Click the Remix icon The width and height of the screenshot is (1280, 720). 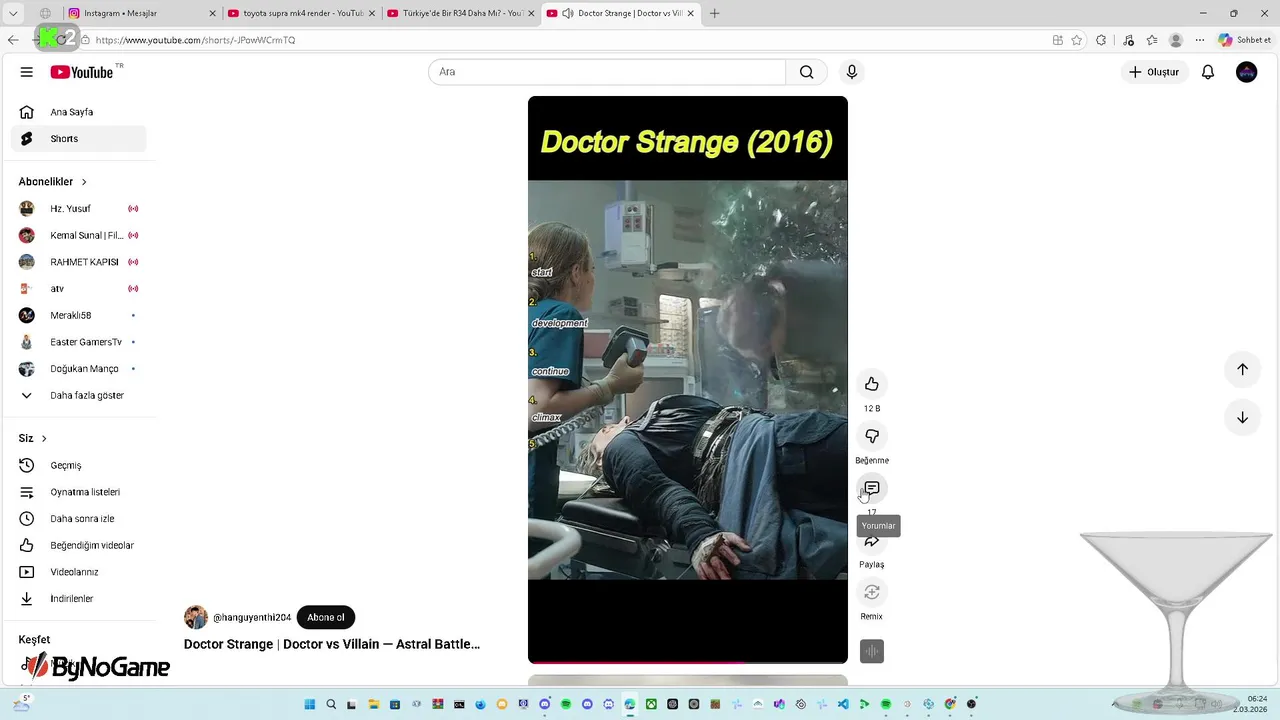click(872, 592)
